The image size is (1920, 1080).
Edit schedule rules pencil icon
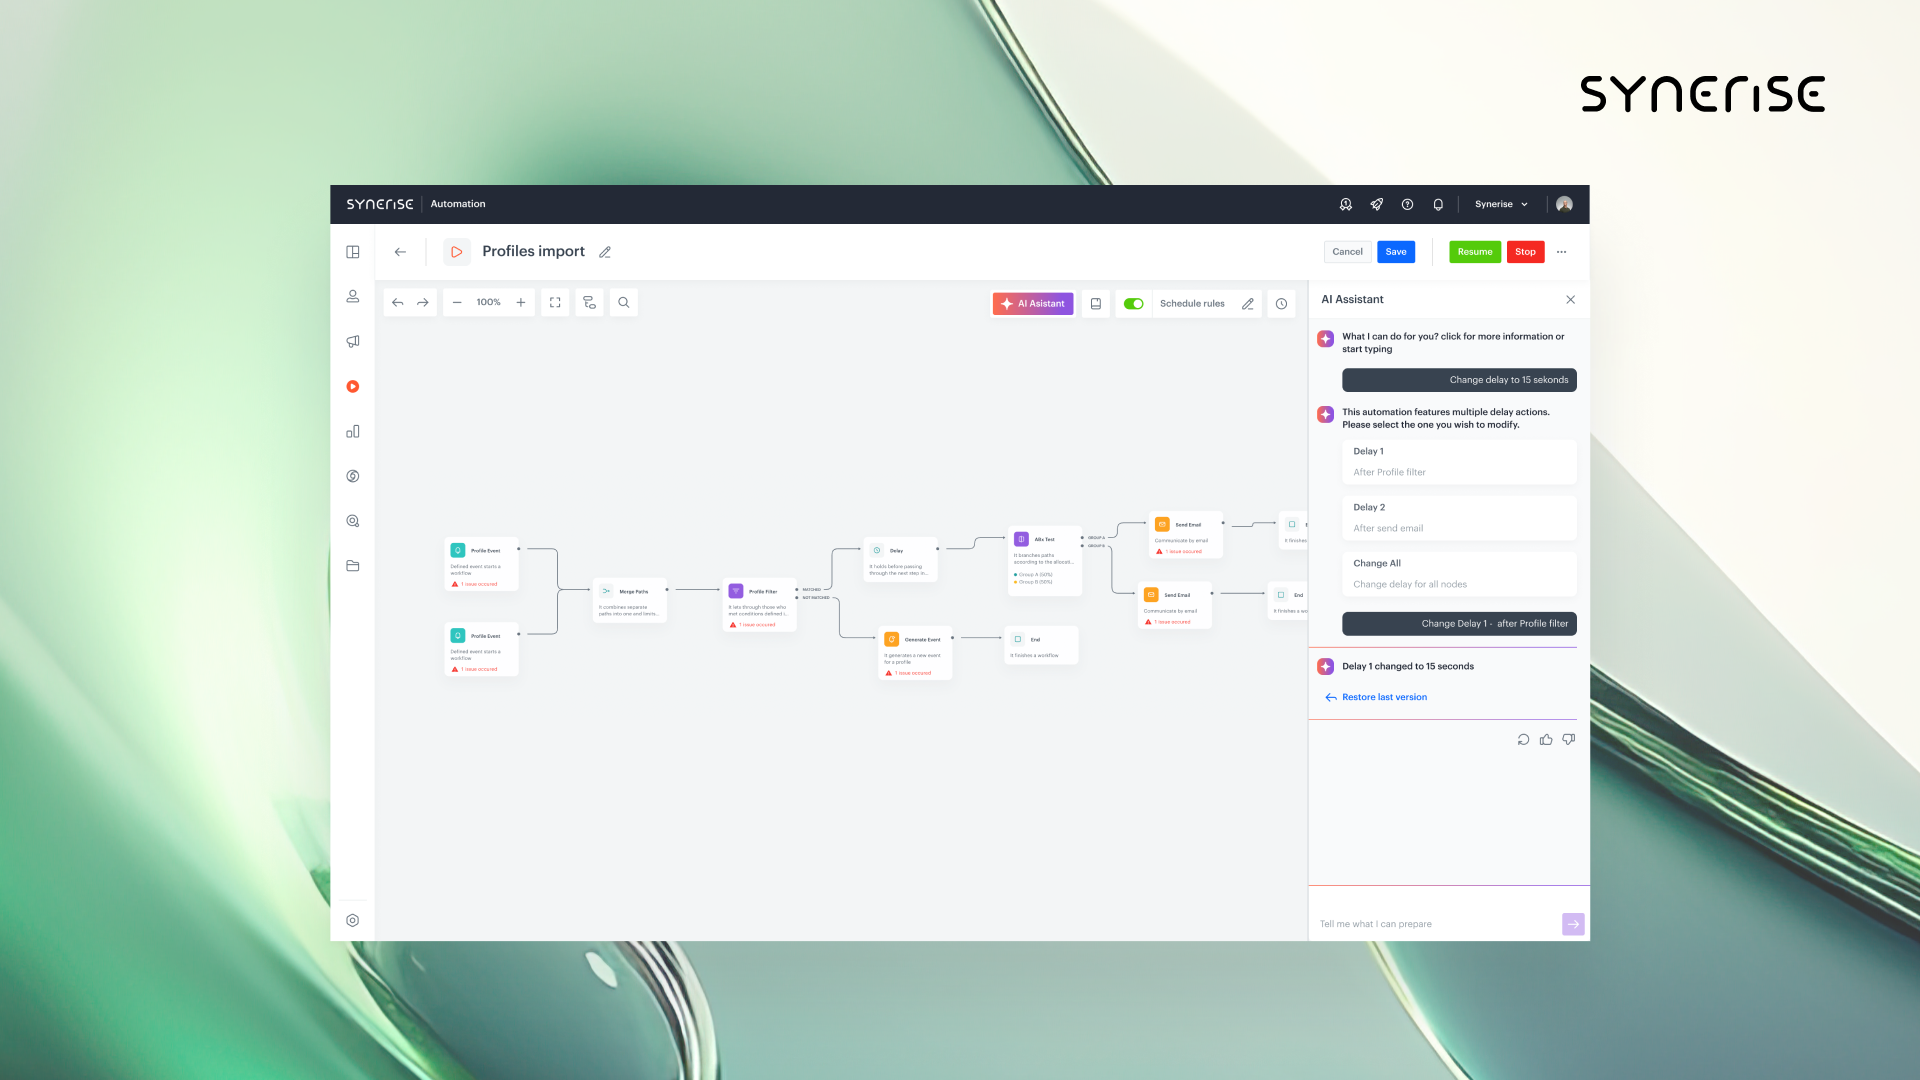point(1247,304)
